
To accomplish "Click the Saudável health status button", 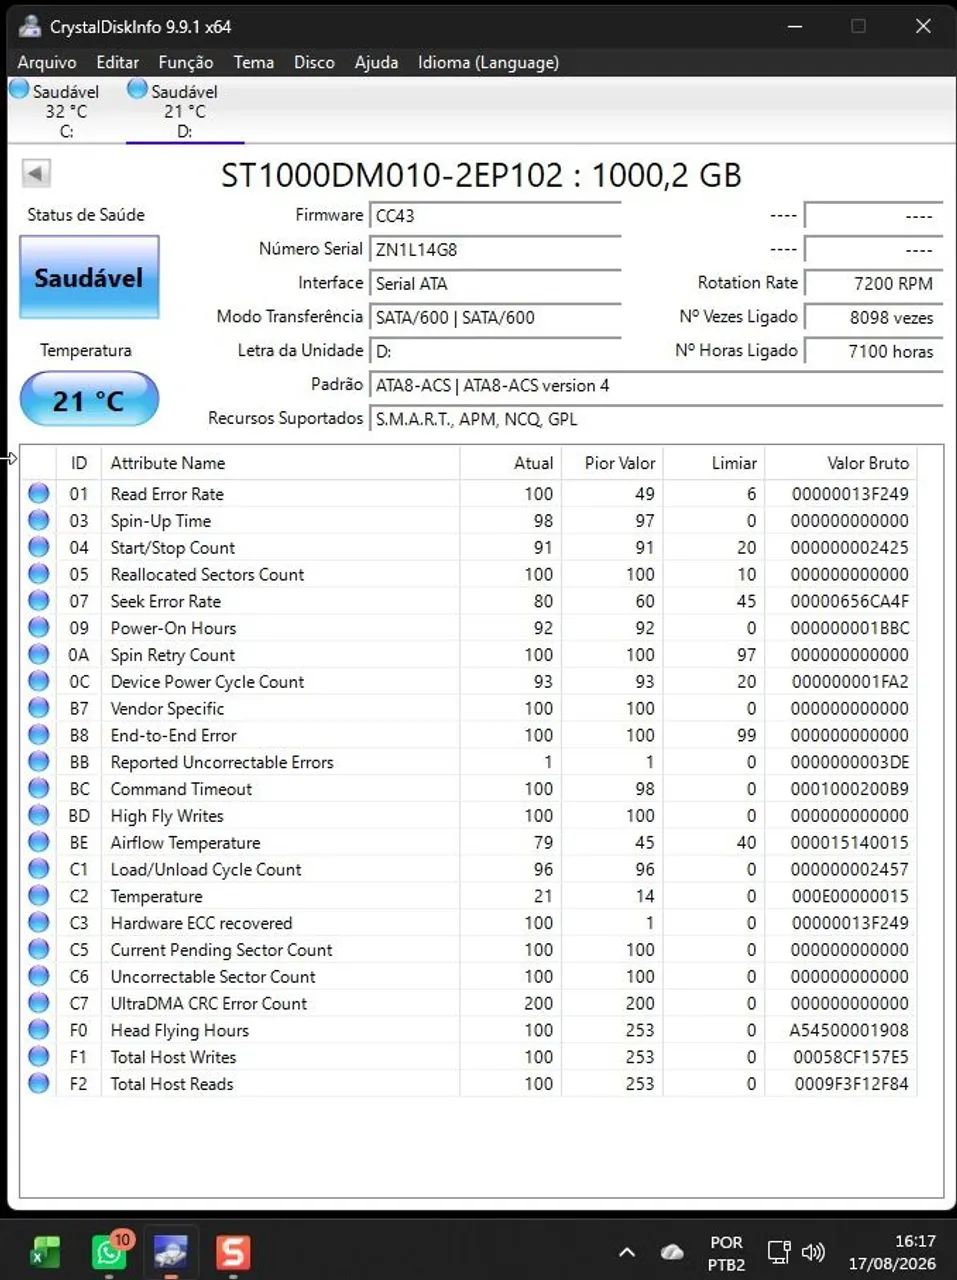I will pyautogui.click(x=89, y=277).
